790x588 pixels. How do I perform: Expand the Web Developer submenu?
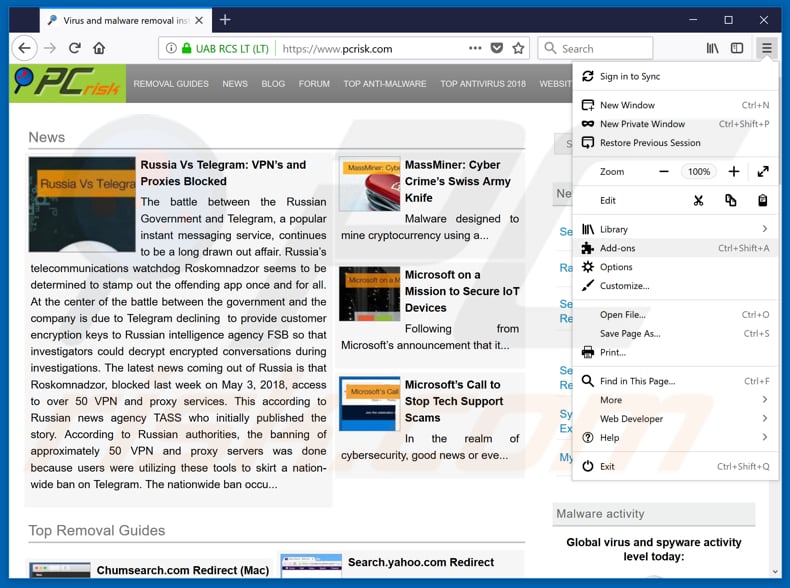click(675, 419)
